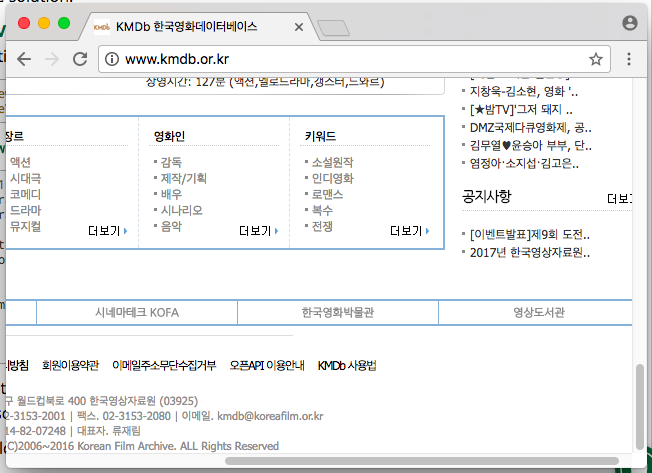Open the 제작/기획 link
This screenshot has height=473, width=652.
(183, 178)
